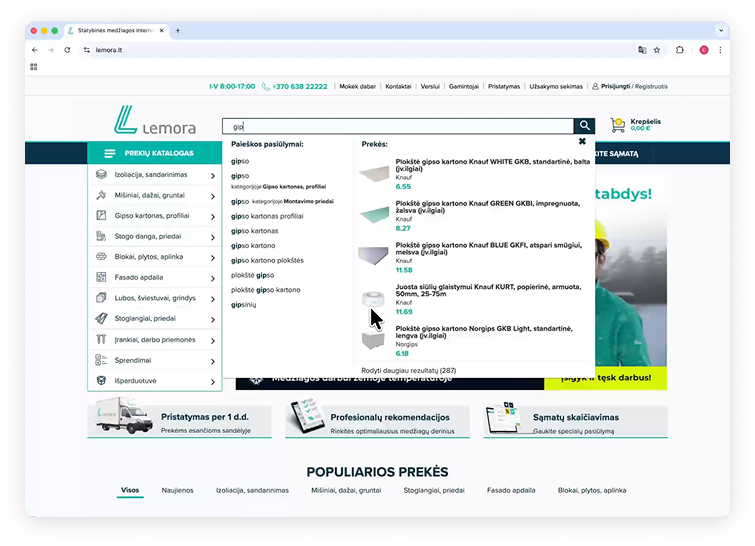Viewport: 755px width, 546px height.
Task: Choose suggestion 'gipso kartono plokštės'
Action: click(x=267, y=260)
